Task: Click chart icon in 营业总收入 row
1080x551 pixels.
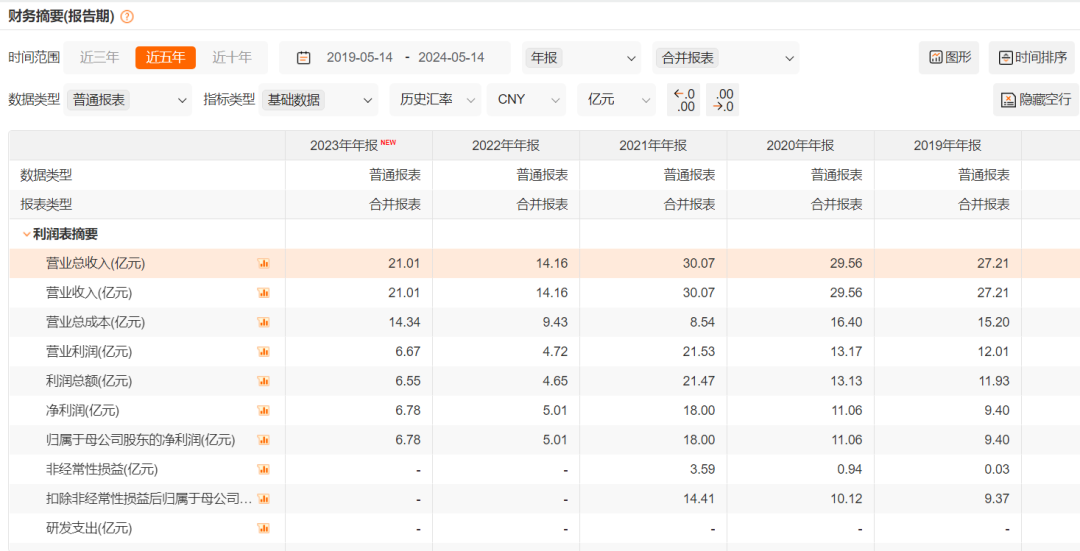Action: (x=264, y=263)
